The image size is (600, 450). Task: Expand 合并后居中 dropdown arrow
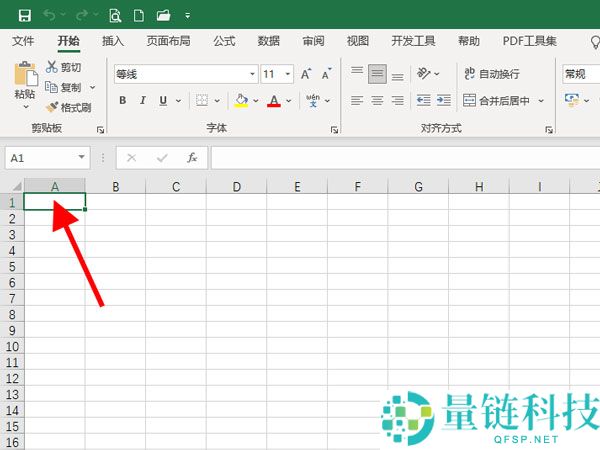541,101
